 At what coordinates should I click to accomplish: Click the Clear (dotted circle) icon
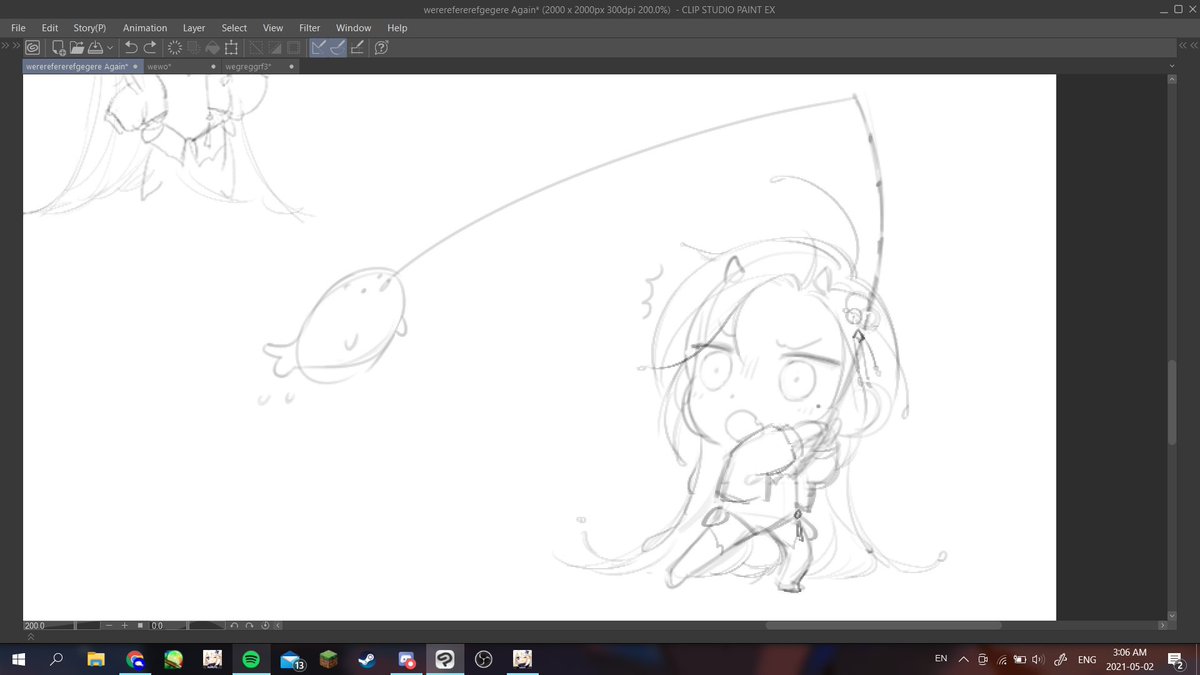(x=175, y=47)
